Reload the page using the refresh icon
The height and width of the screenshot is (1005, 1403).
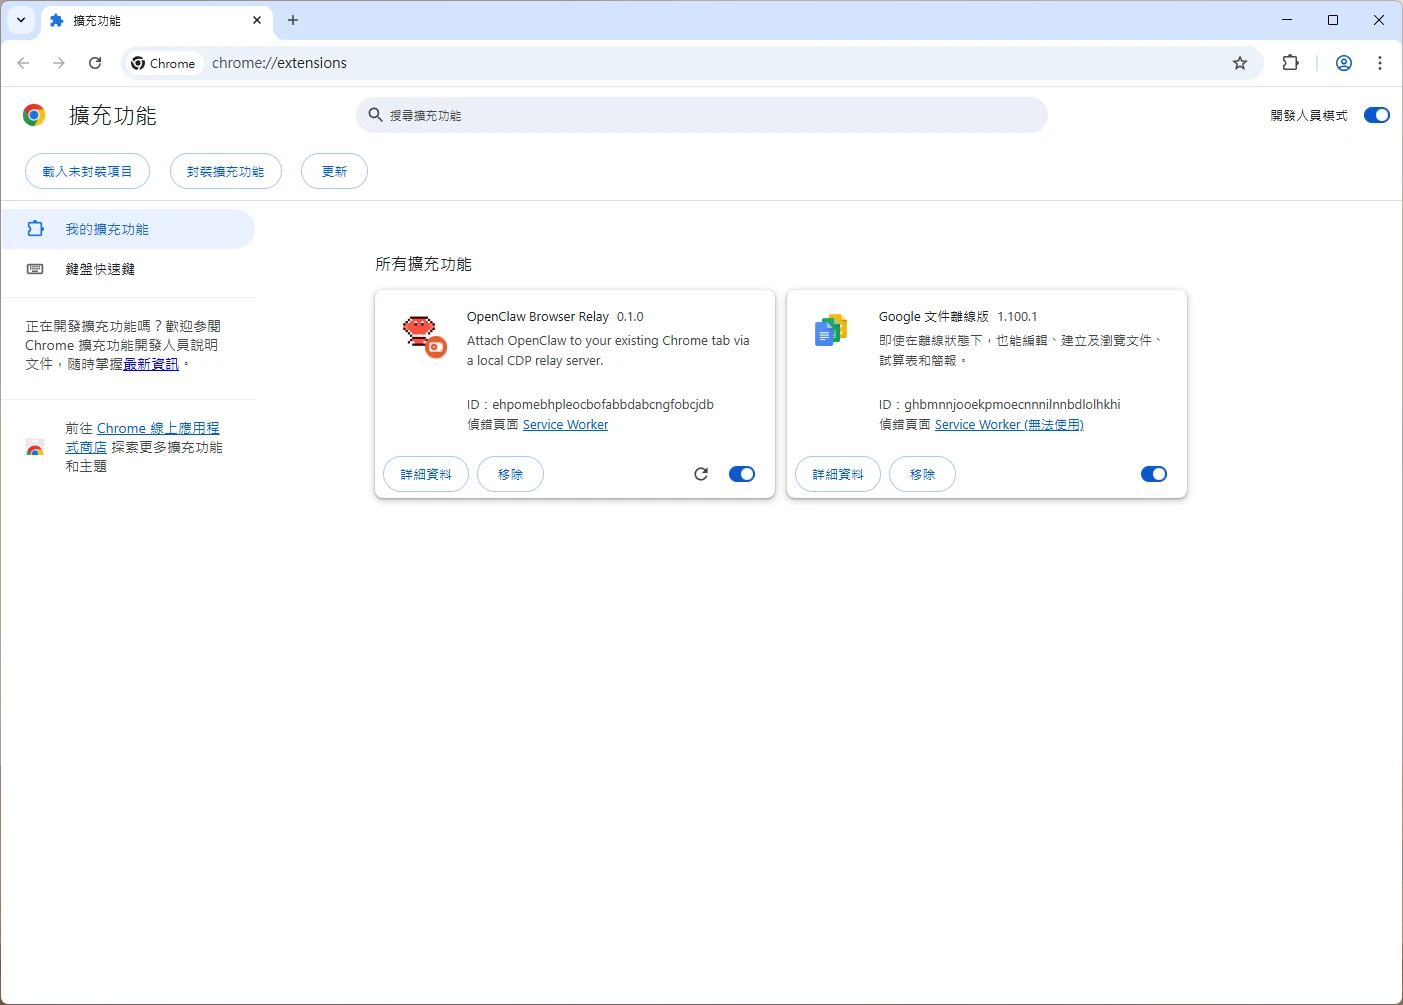point(95,63)
